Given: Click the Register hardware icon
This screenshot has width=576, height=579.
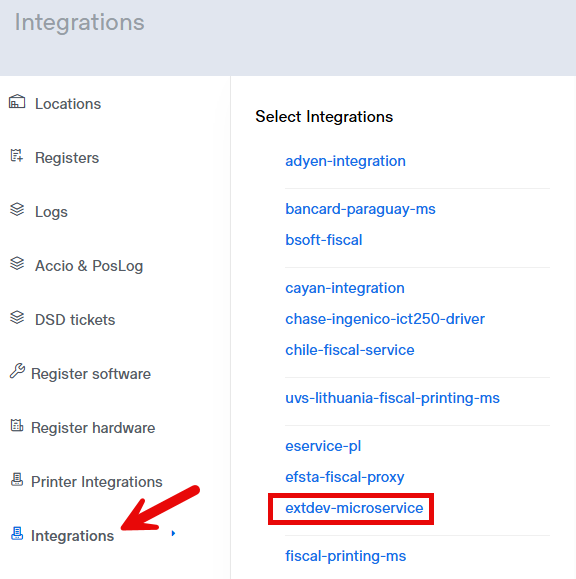Looking at the screenshot, I should [x=17, y=425].
